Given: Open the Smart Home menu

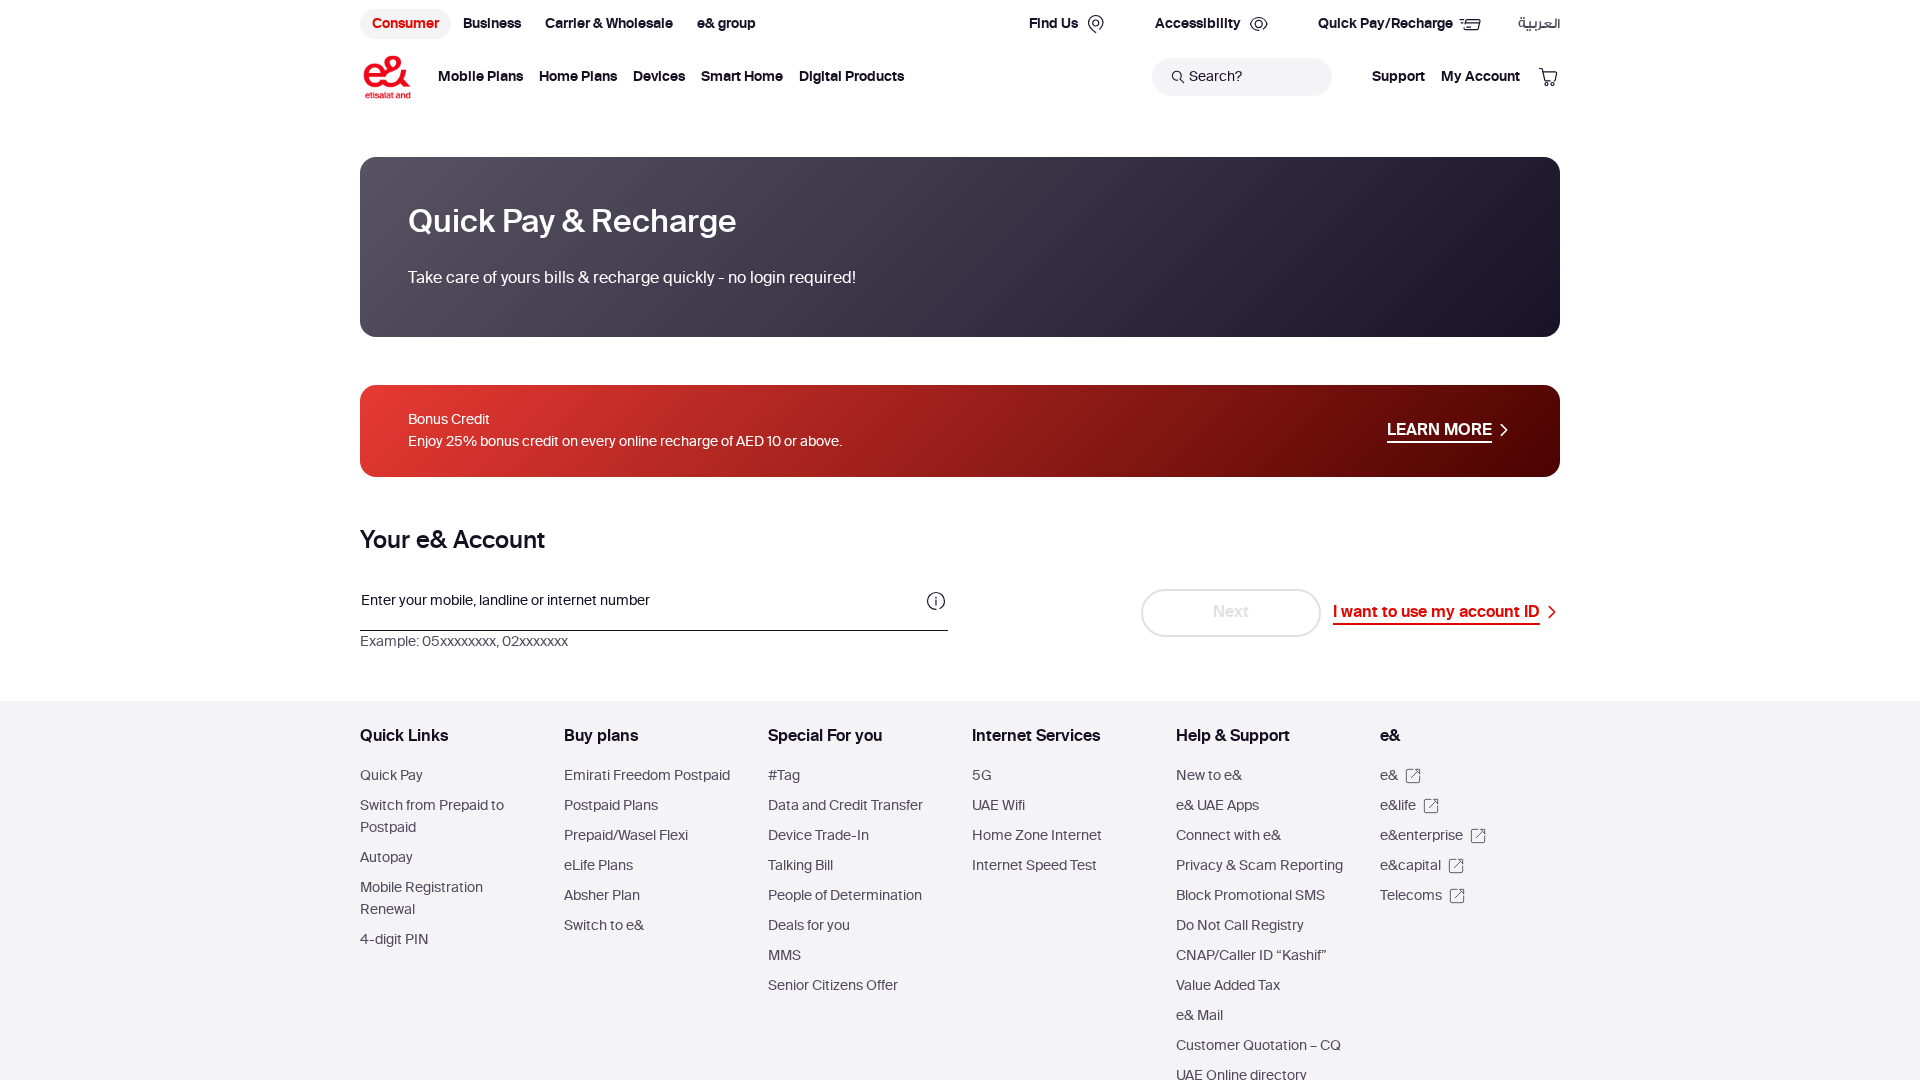Looking at the screenshot, I should point(742,77).
